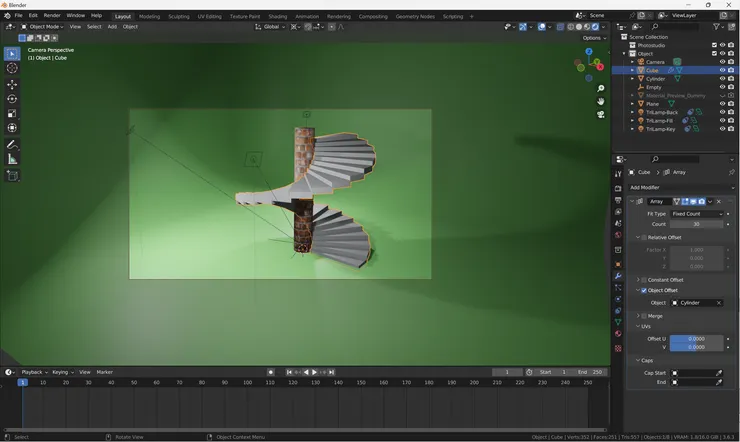Enable the Relative Offset checkbox
The image size is (740, 442).
pyautogui.click(x=643, y=237)
